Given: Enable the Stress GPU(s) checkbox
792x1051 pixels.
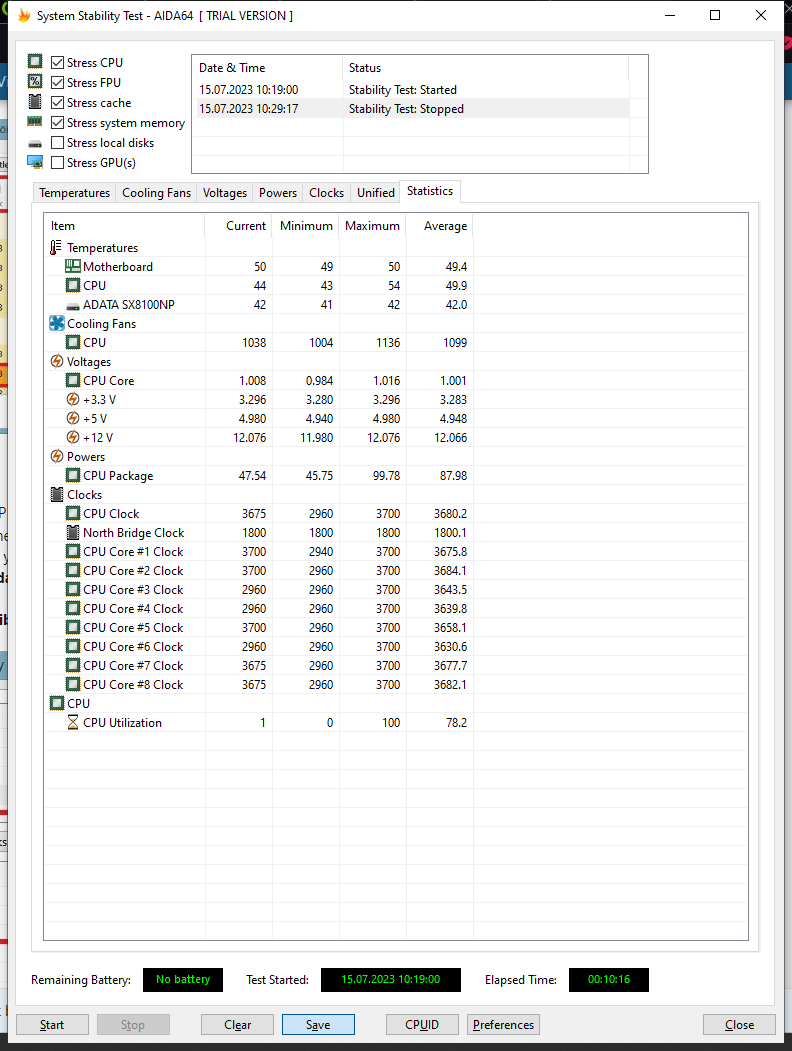Looking at the screenshot, I should coord(58,163).
